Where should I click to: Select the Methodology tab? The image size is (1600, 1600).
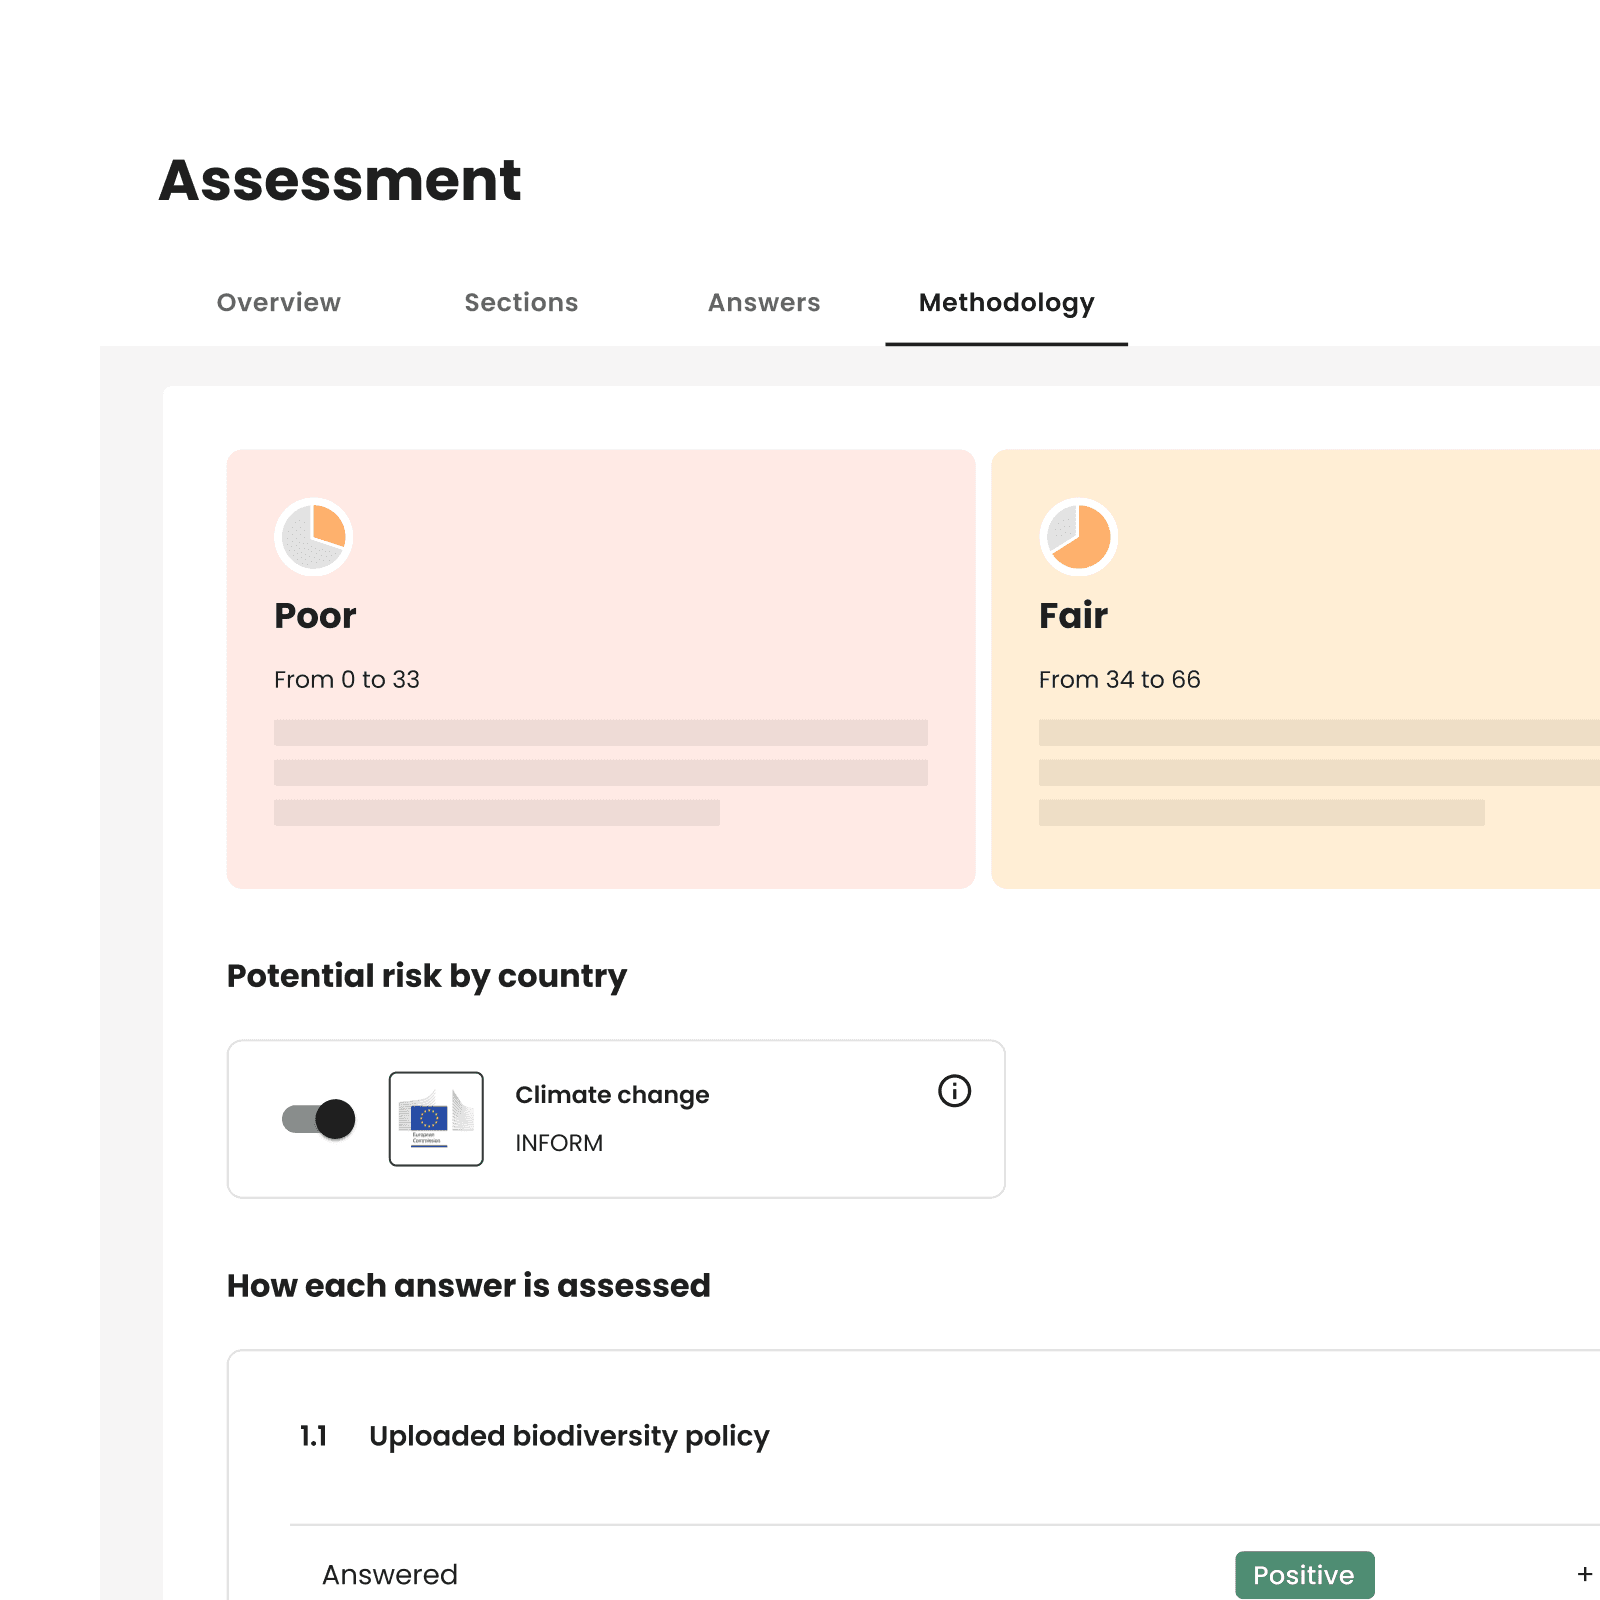(1006, 302)
